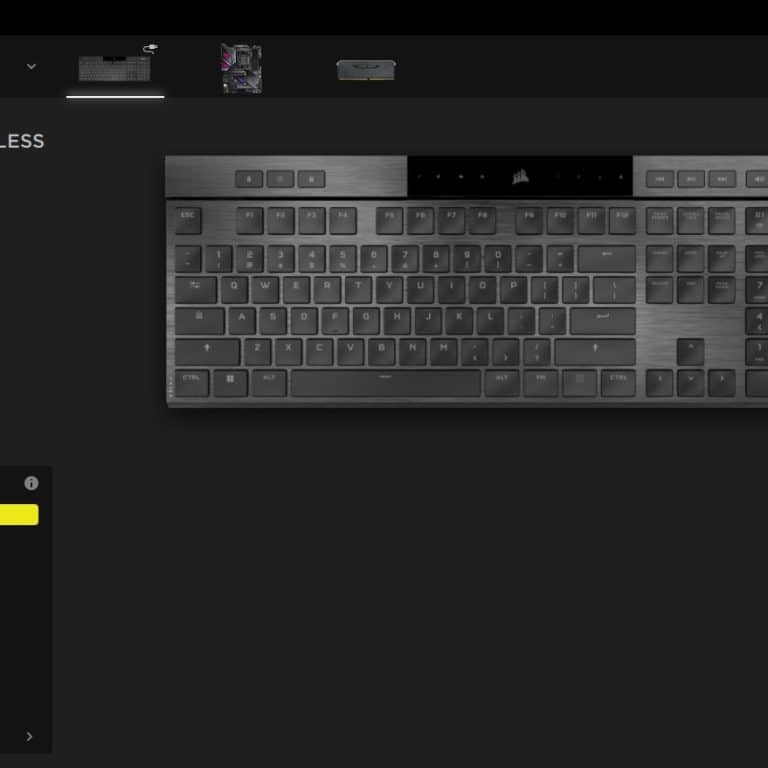Screen dimensions: 768x768
Task: Select the Windows logo key on the keyboard
Action: tap(230, 383)
